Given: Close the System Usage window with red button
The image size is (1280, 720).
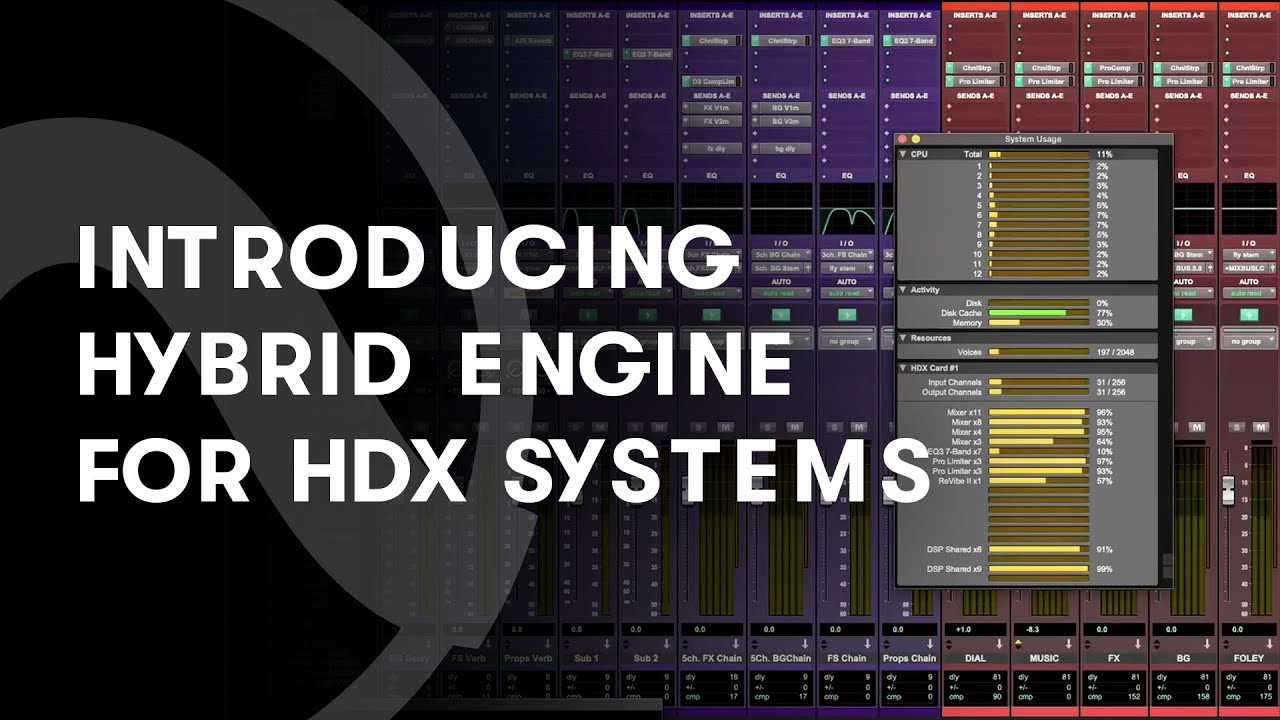Looking at the screenshot, I should [x=901, y=139].
